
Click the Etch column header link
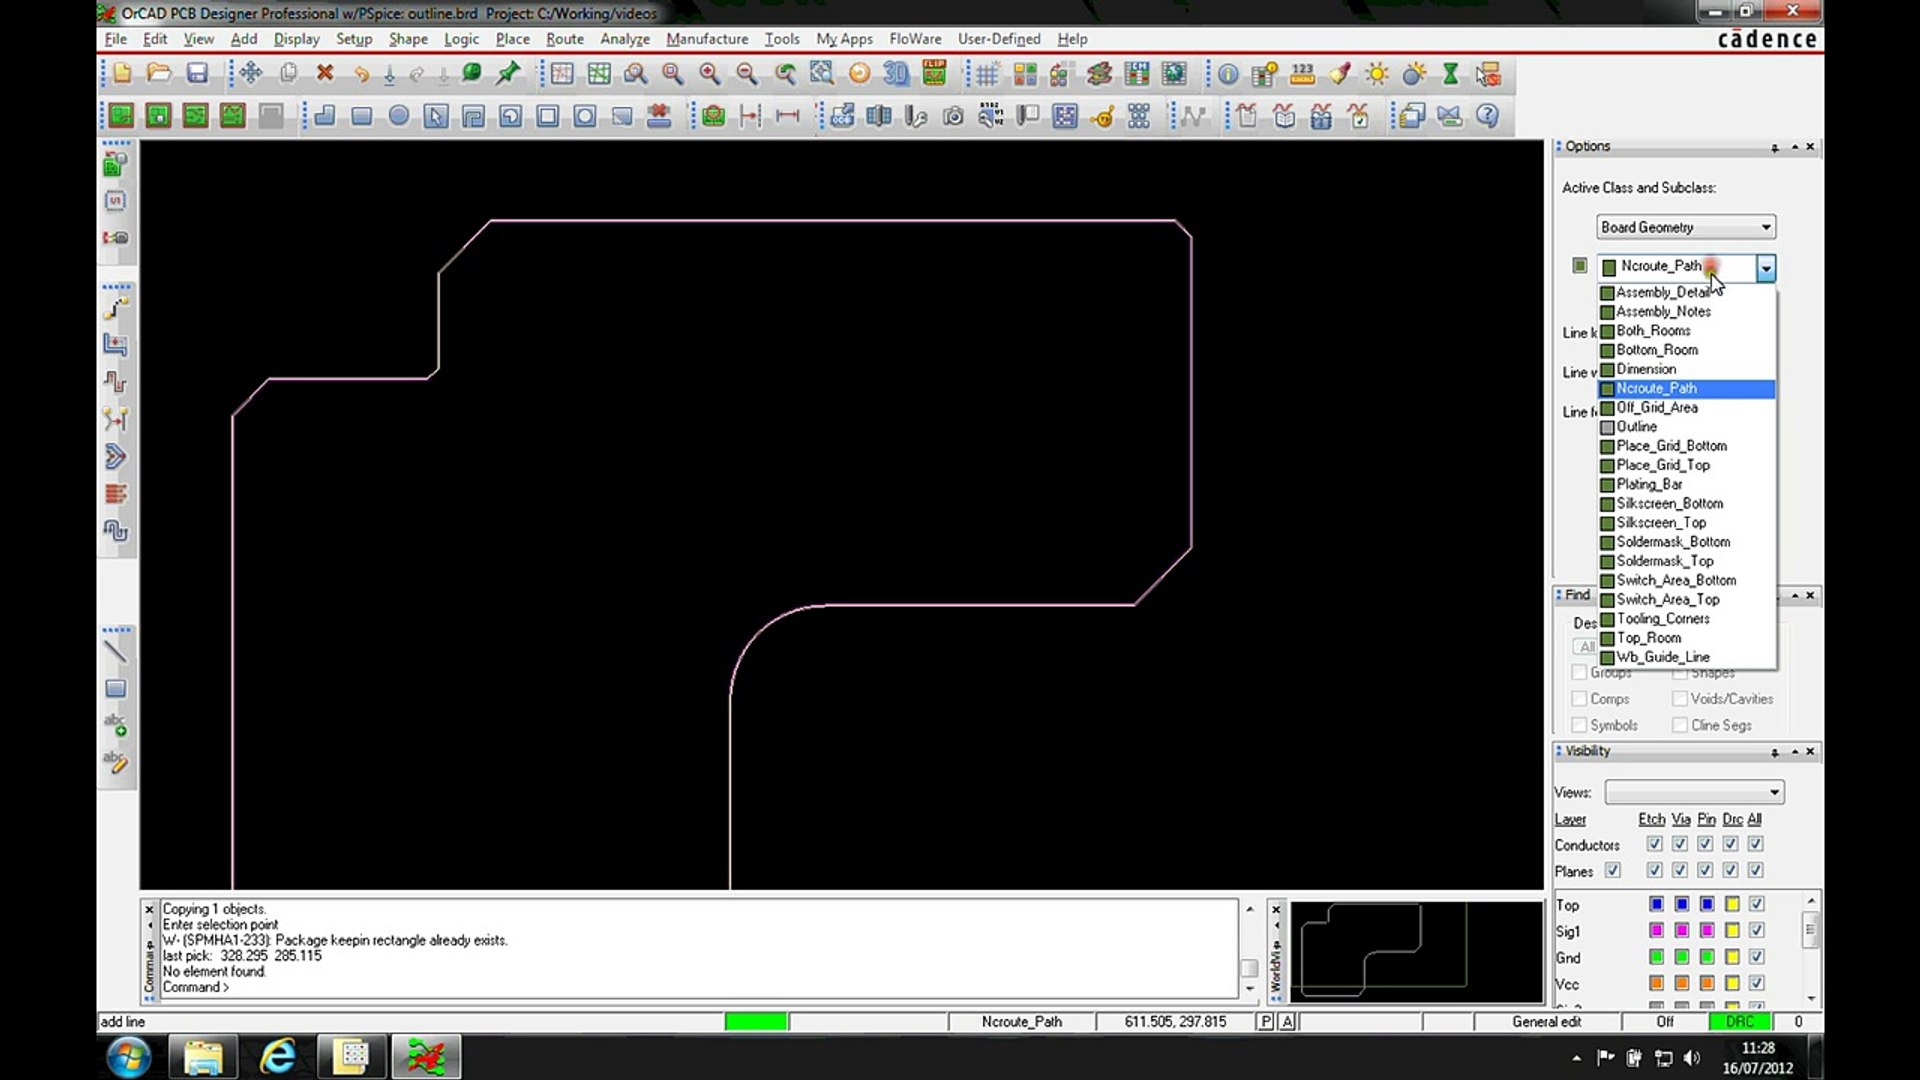pyautogui.click(x=1651, y=819)
